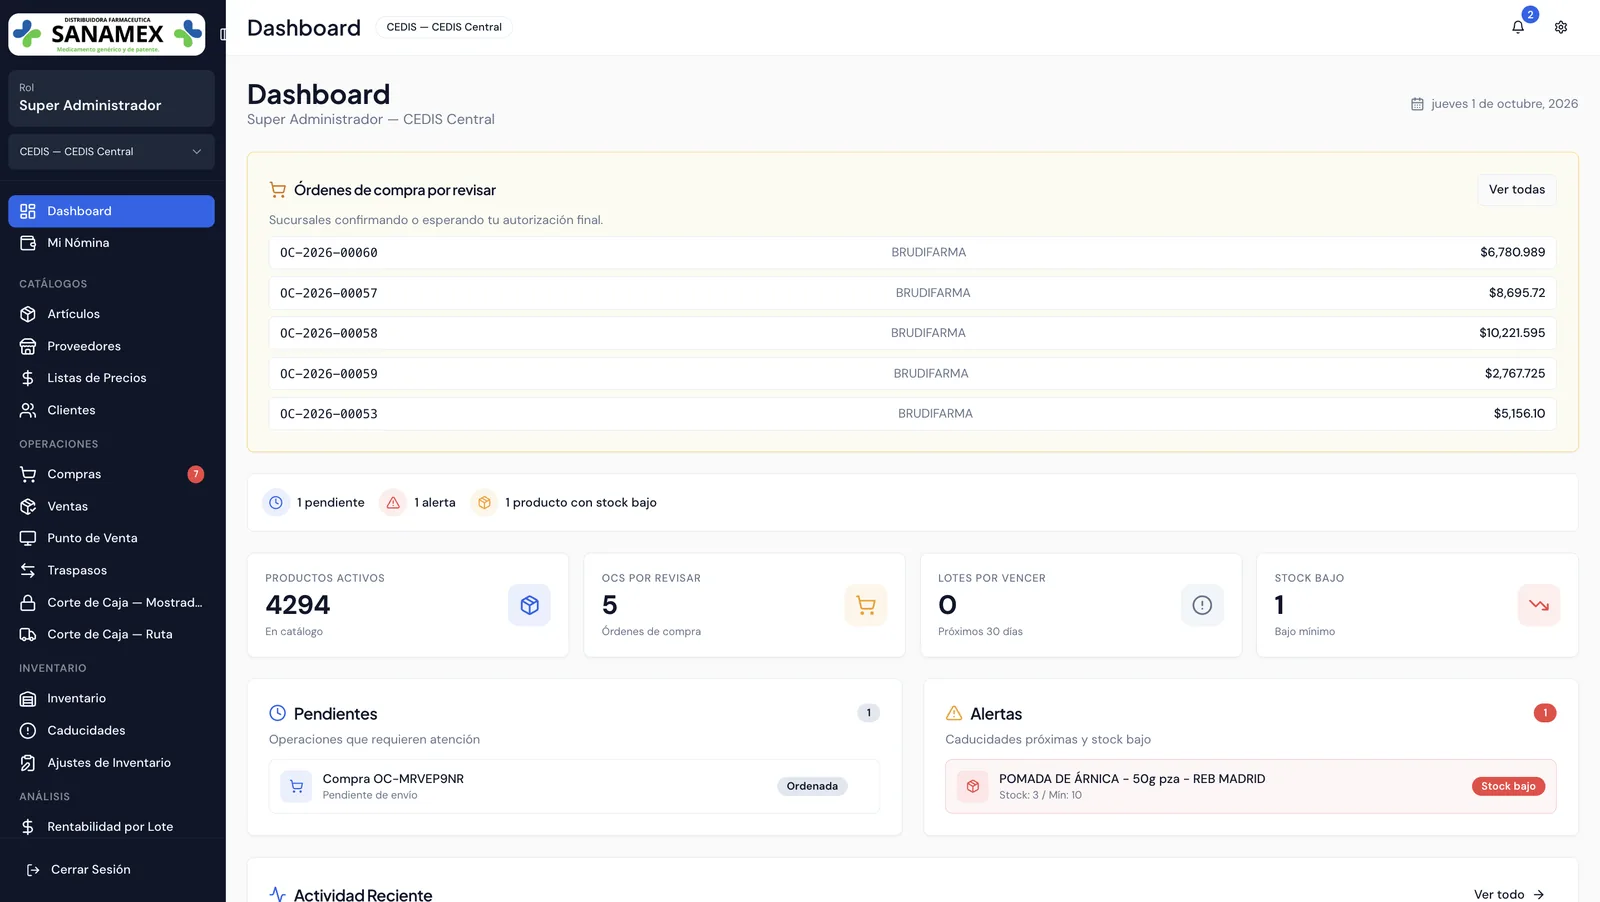Click amount $10,221.595
Screen dimensions: 1600x902
coord(1512,333)
